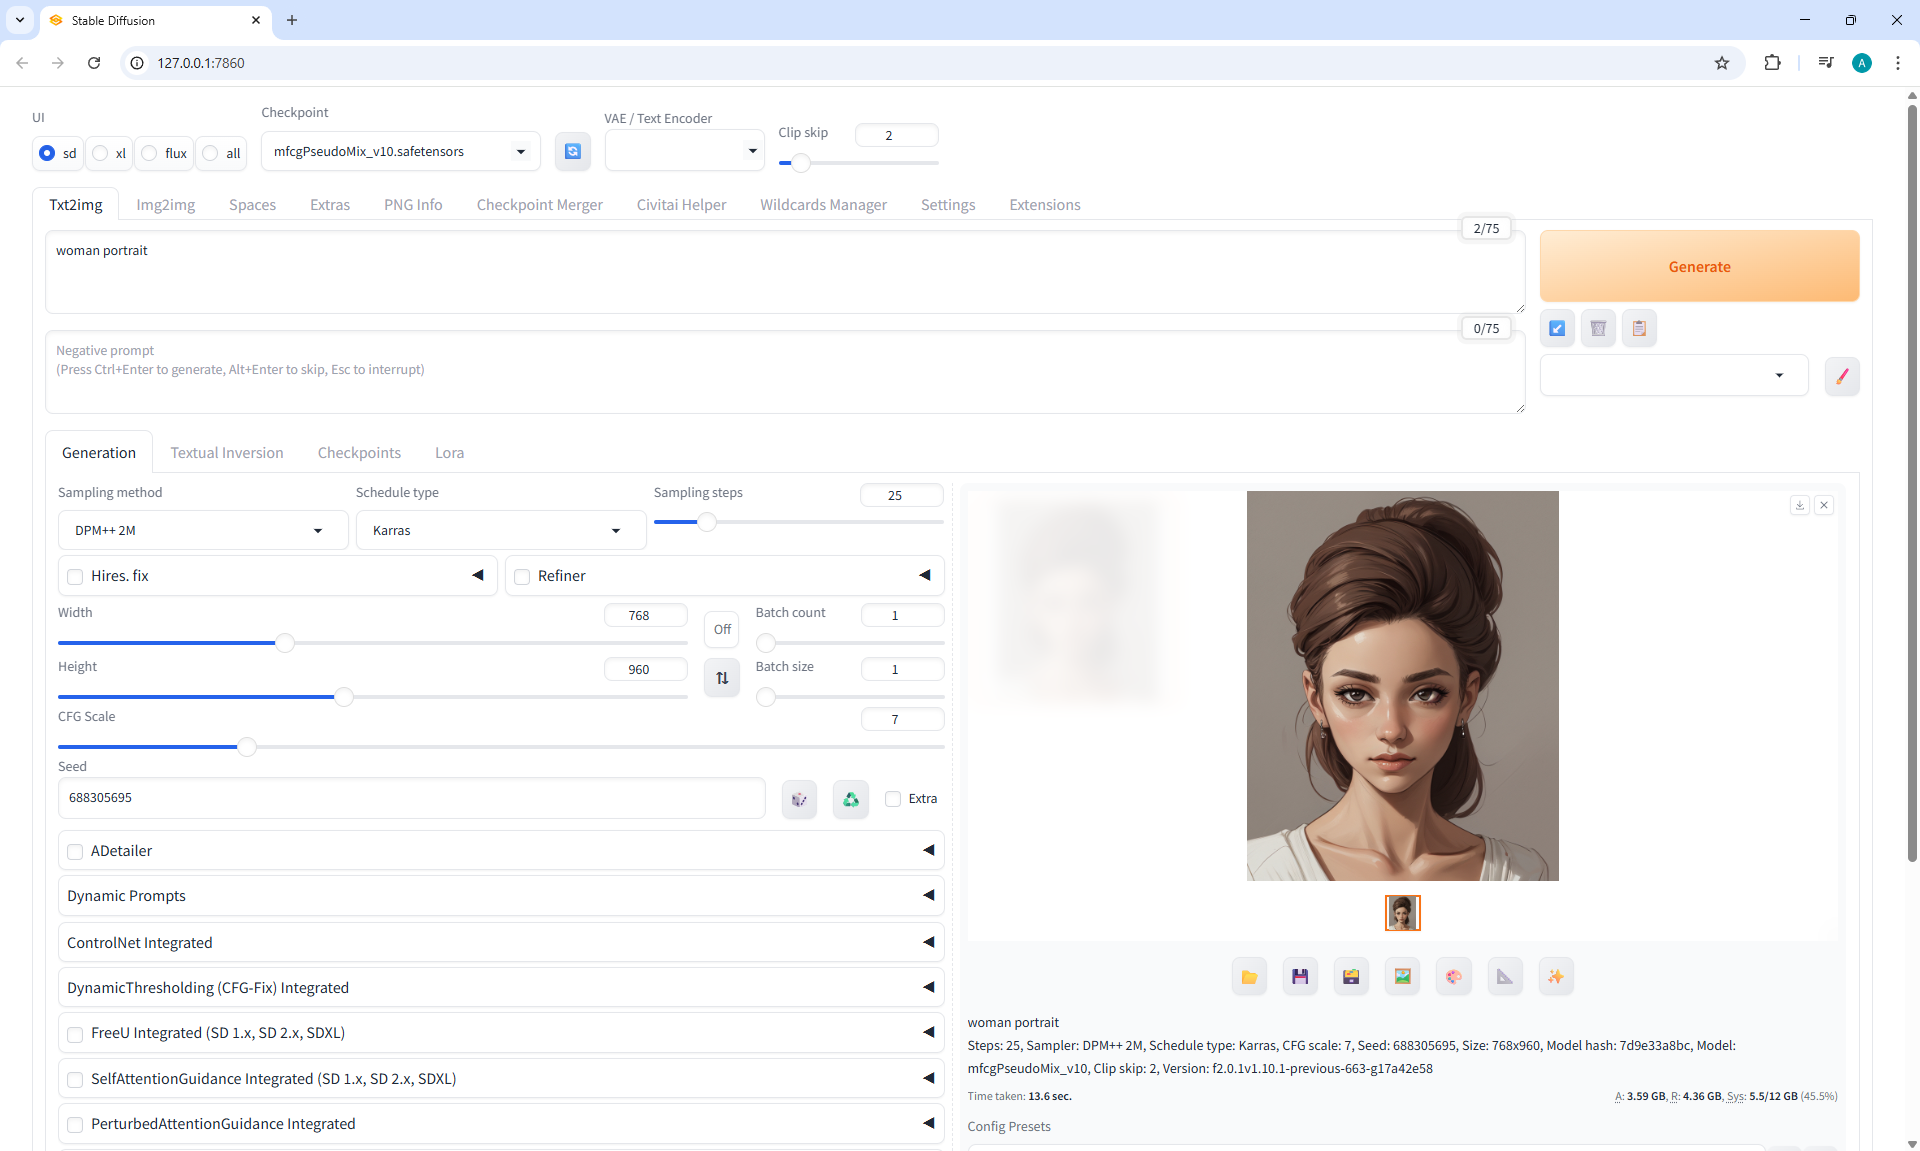Image resolution: width=1920 pixels, height=1151 pixels.
Task: Click the green recycle reuse seed icon
Action: [x=850, y=799]
